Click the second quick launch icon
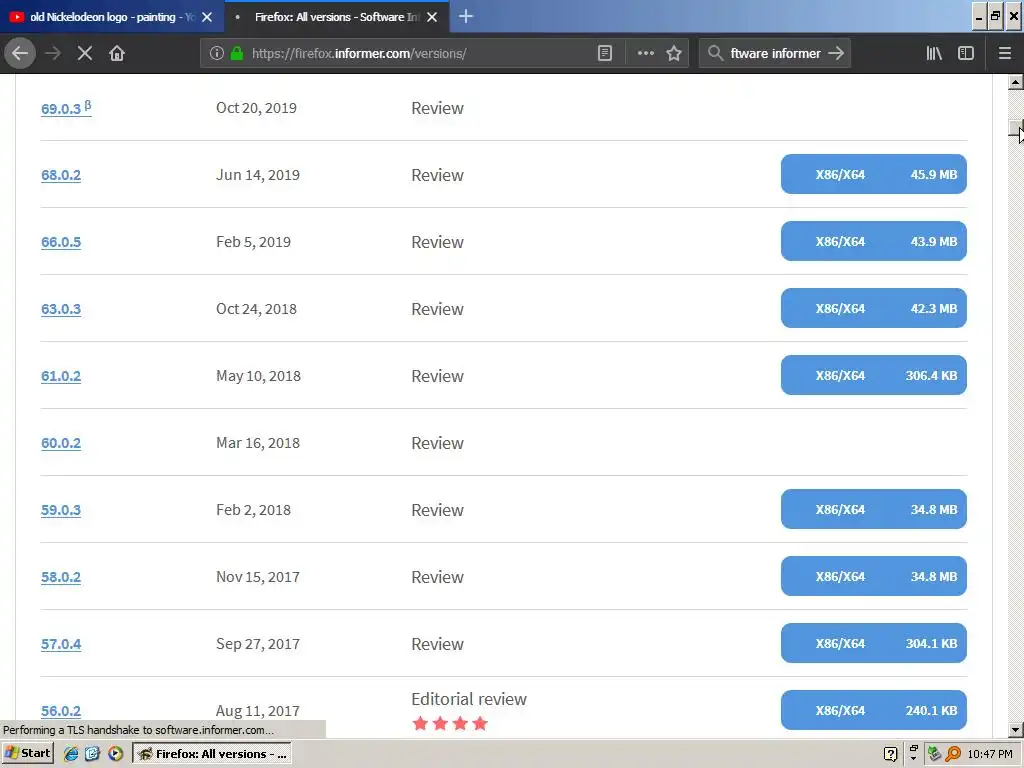This screenshot has width=1024, height=768. [92, 754]
